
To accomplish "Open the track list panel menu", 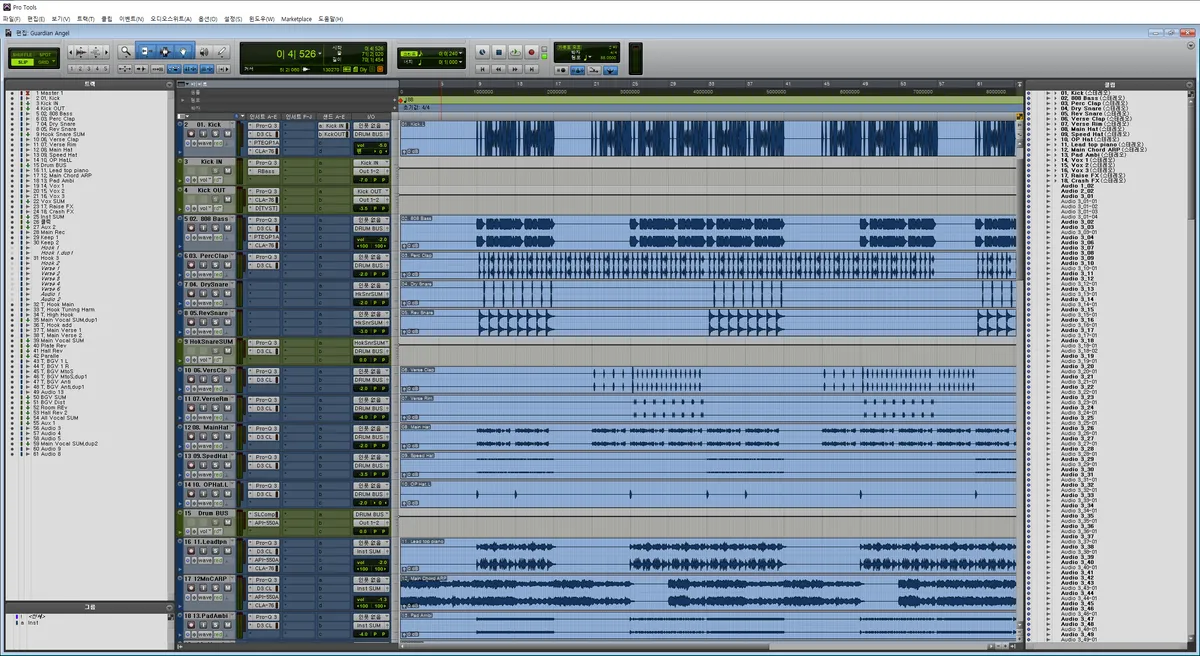I will (169, 83).
